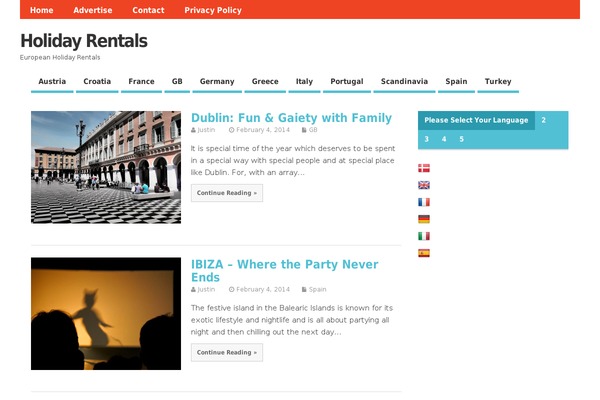This screenshot has height=400, width=600.
Task: Open the IBIZA Party Never Ends article title
Action: pyautogui.click(x=284, y=271)
